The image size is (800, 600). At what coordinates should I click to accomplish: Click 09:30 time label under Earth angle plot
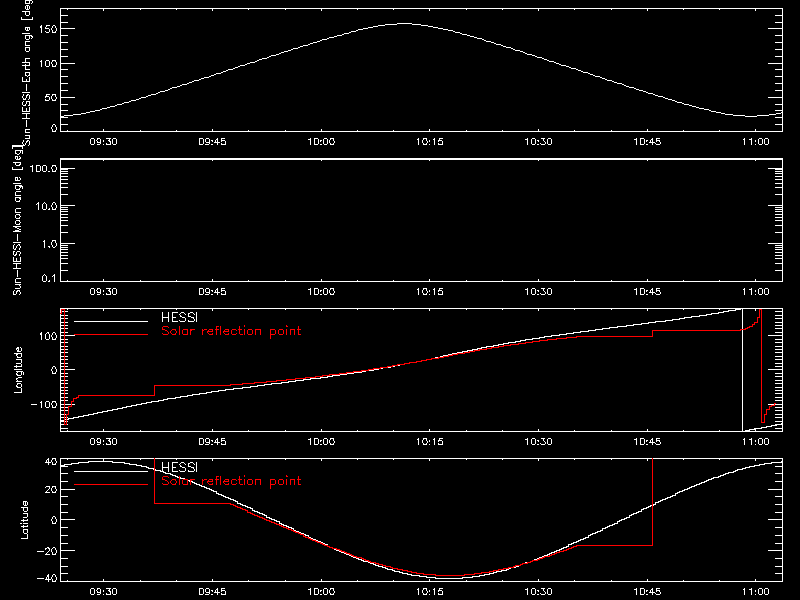coord(104,141)
